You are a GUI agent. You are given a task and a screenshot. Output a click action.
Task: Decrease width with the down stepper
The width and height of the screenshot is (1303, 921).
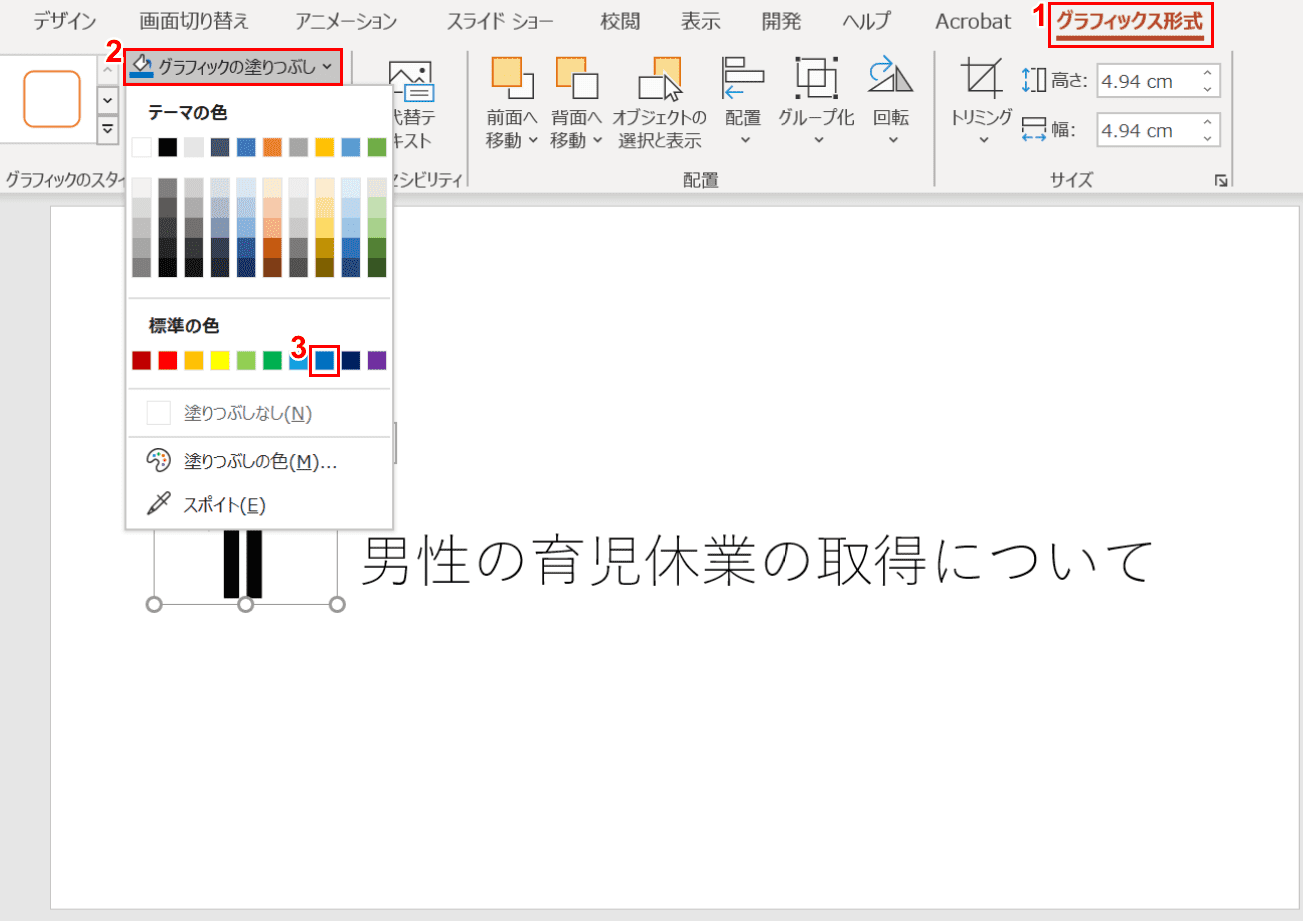click(1208, 138)
